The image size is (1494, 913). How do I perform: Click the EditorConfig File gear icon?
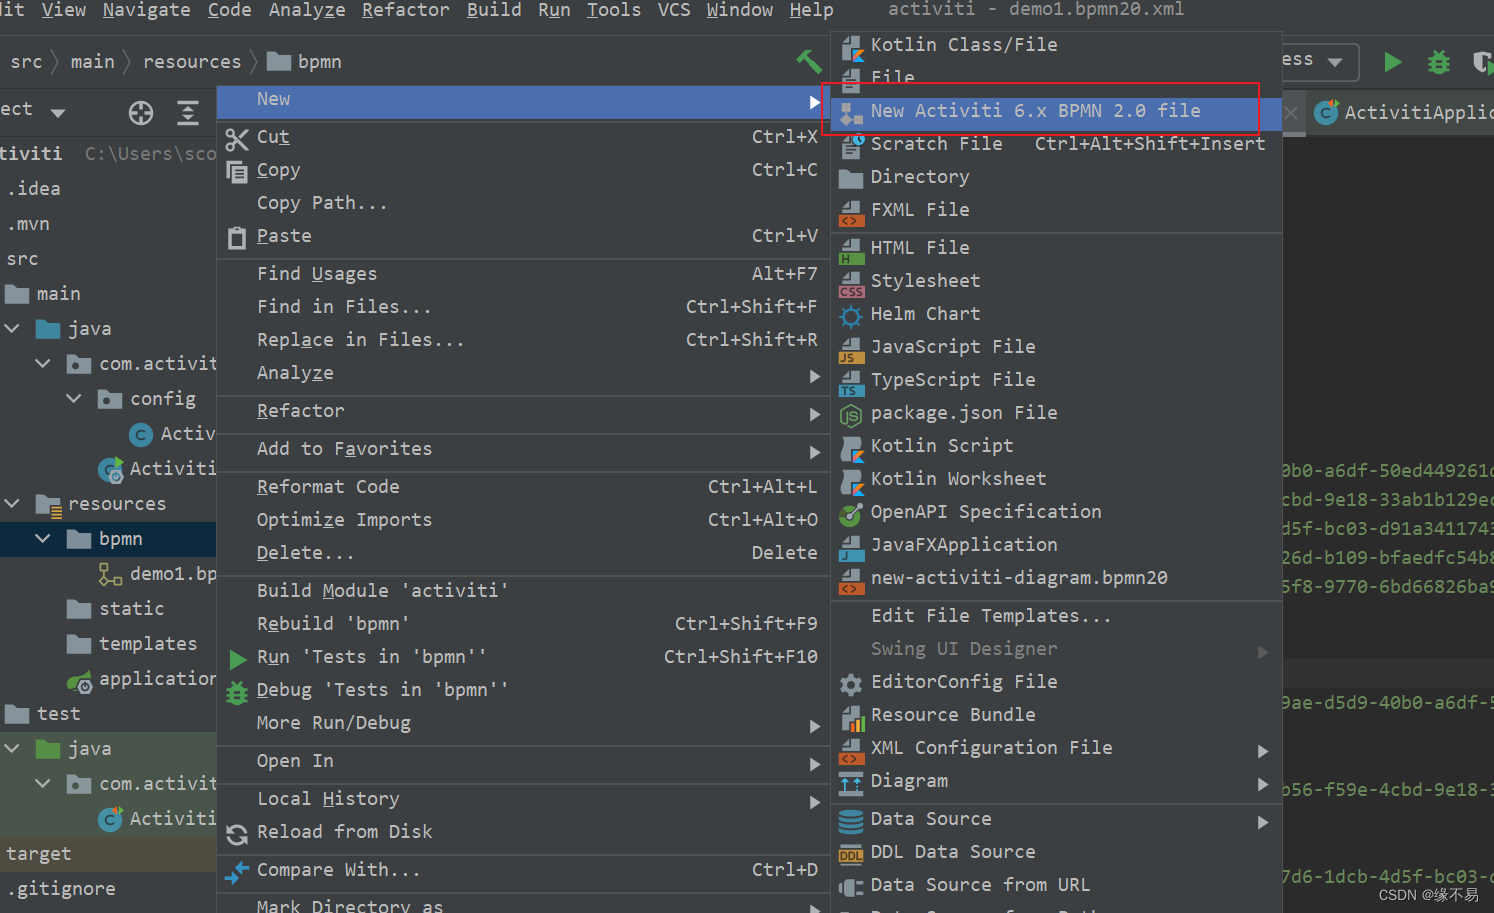coord(851,684)
